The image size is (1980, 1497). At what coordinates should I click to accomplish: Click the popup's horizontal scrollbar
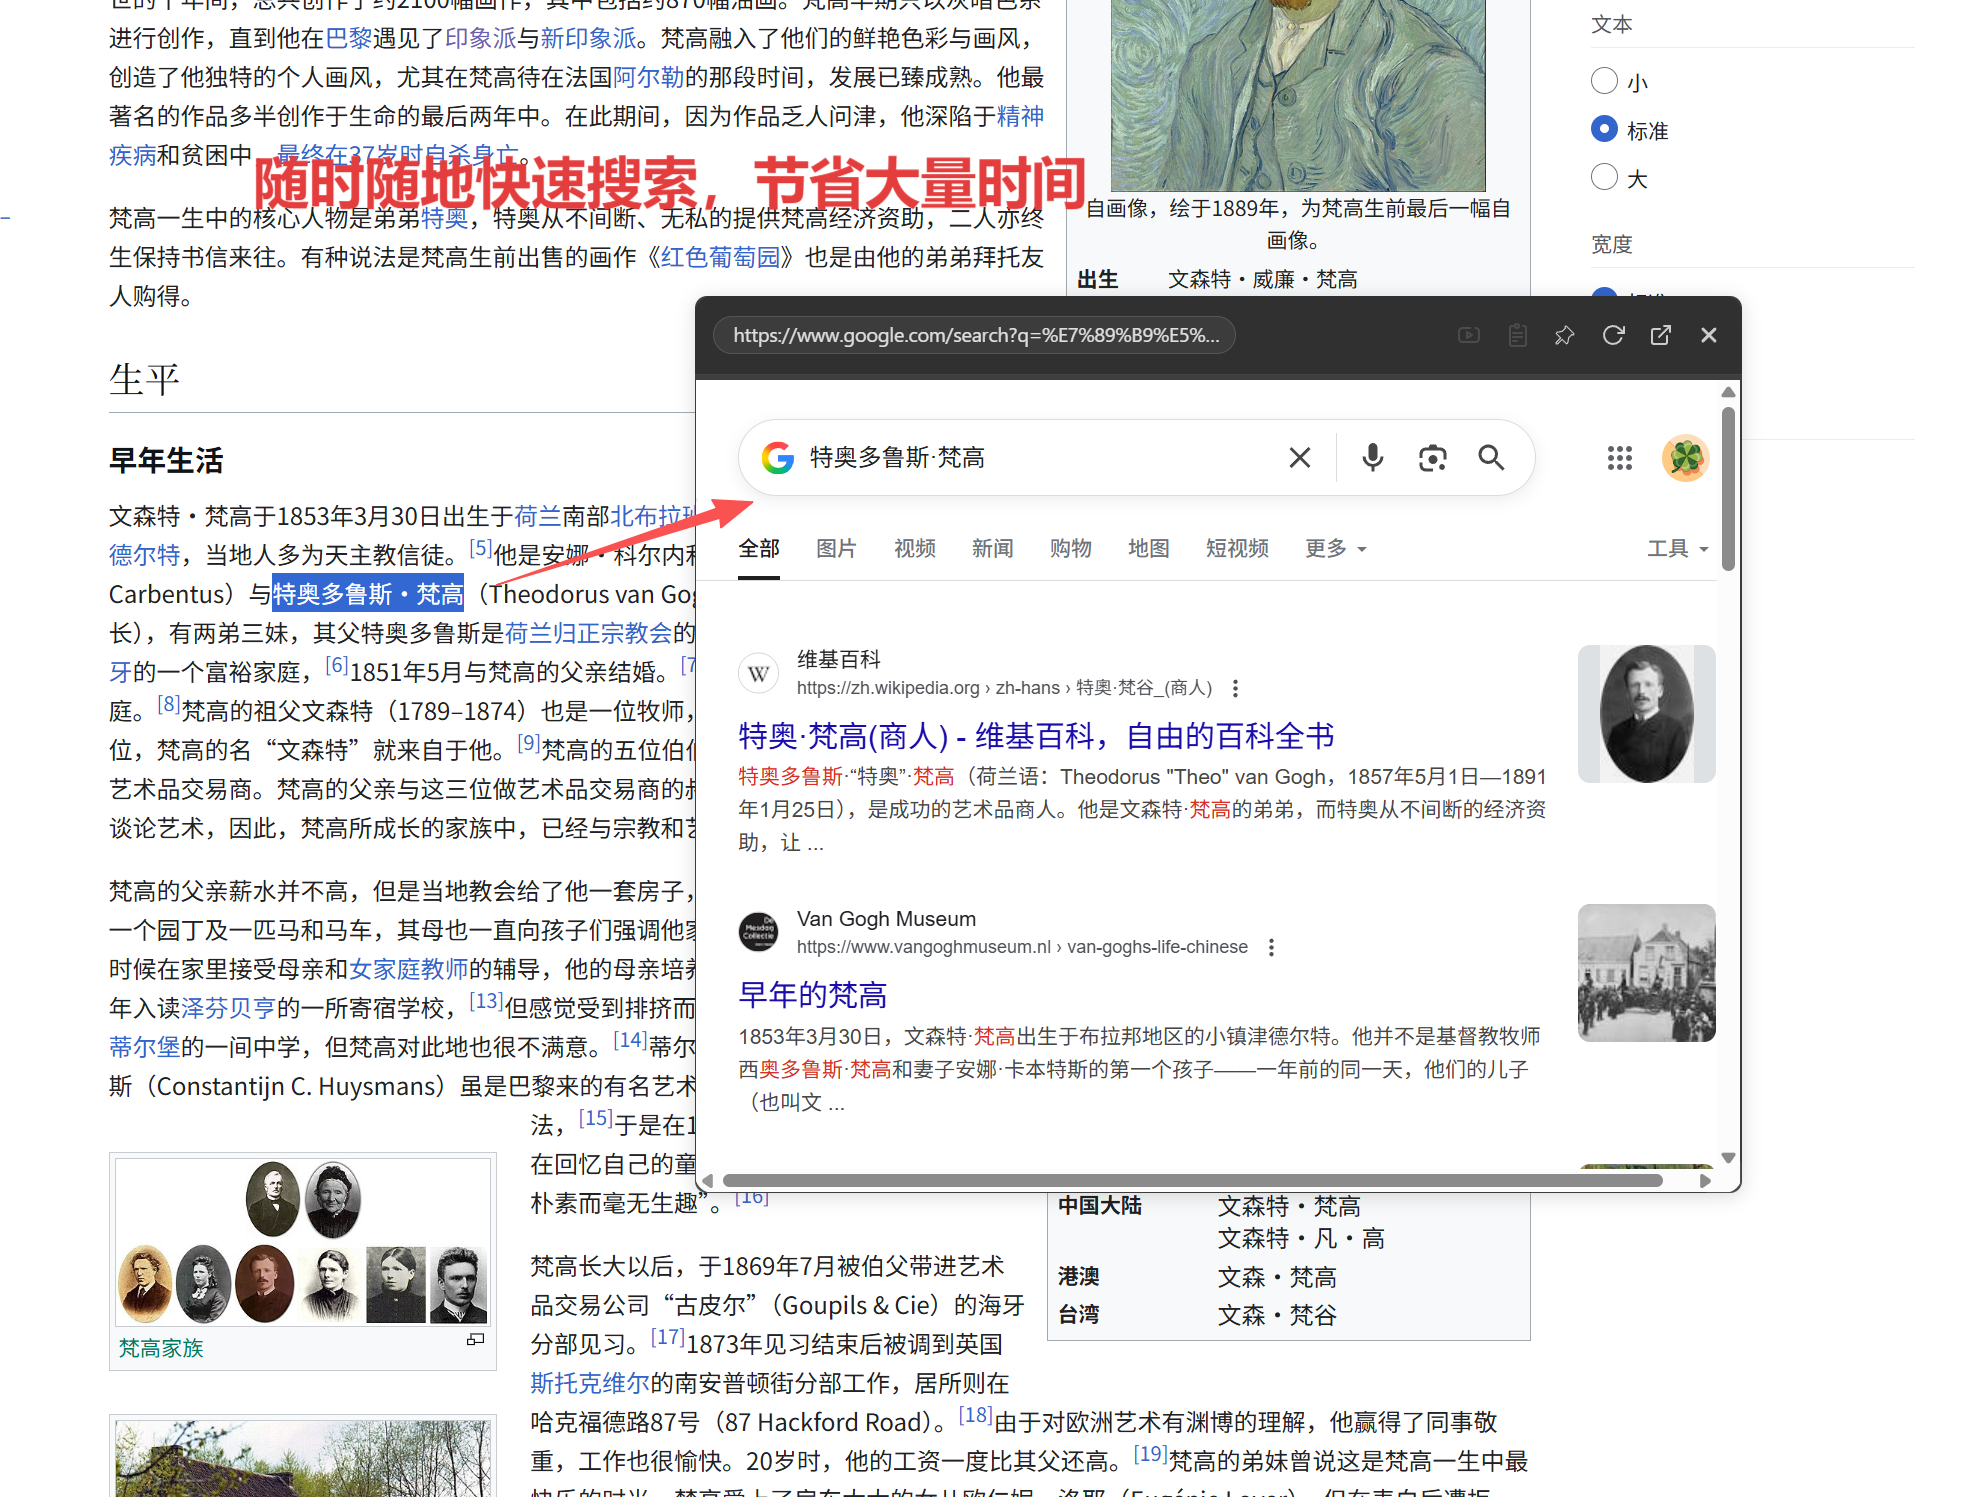coord(1190,1180)
